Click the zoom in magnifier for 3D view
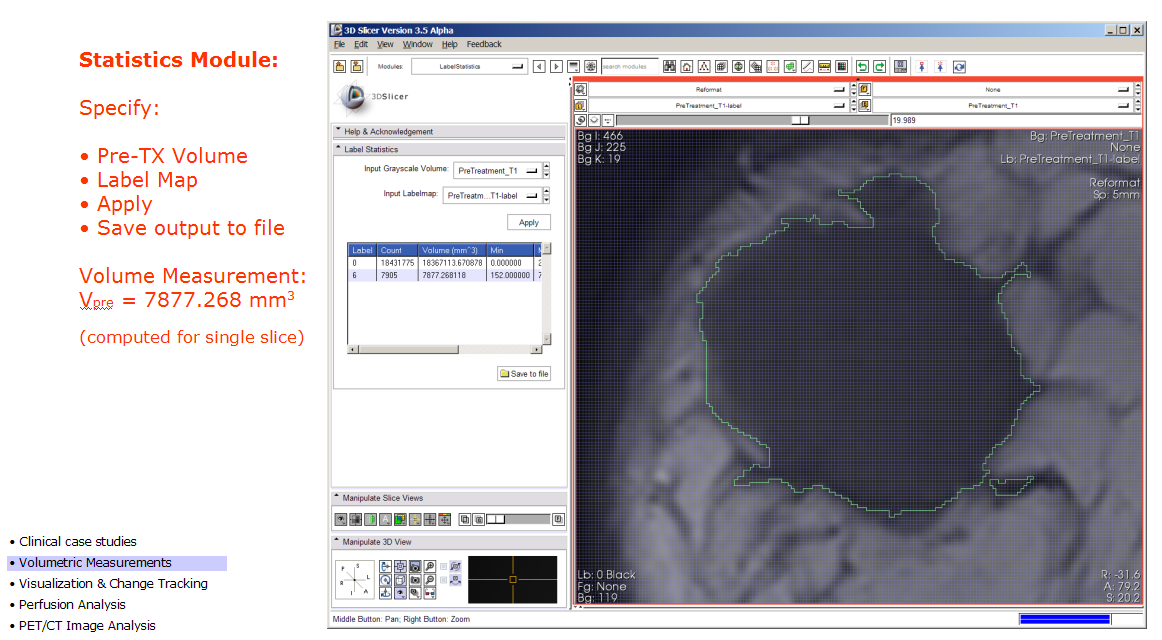The image size is (1162, 640). click(x=429, y=568)
